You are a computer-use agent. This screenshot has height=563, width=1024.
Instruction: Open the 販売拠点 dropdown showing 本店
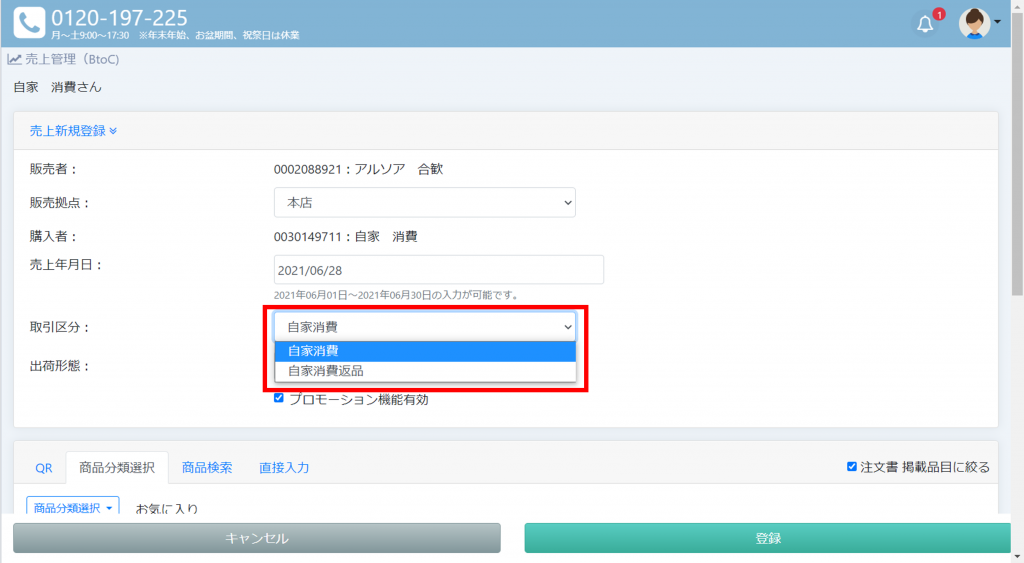click(424, 202)
